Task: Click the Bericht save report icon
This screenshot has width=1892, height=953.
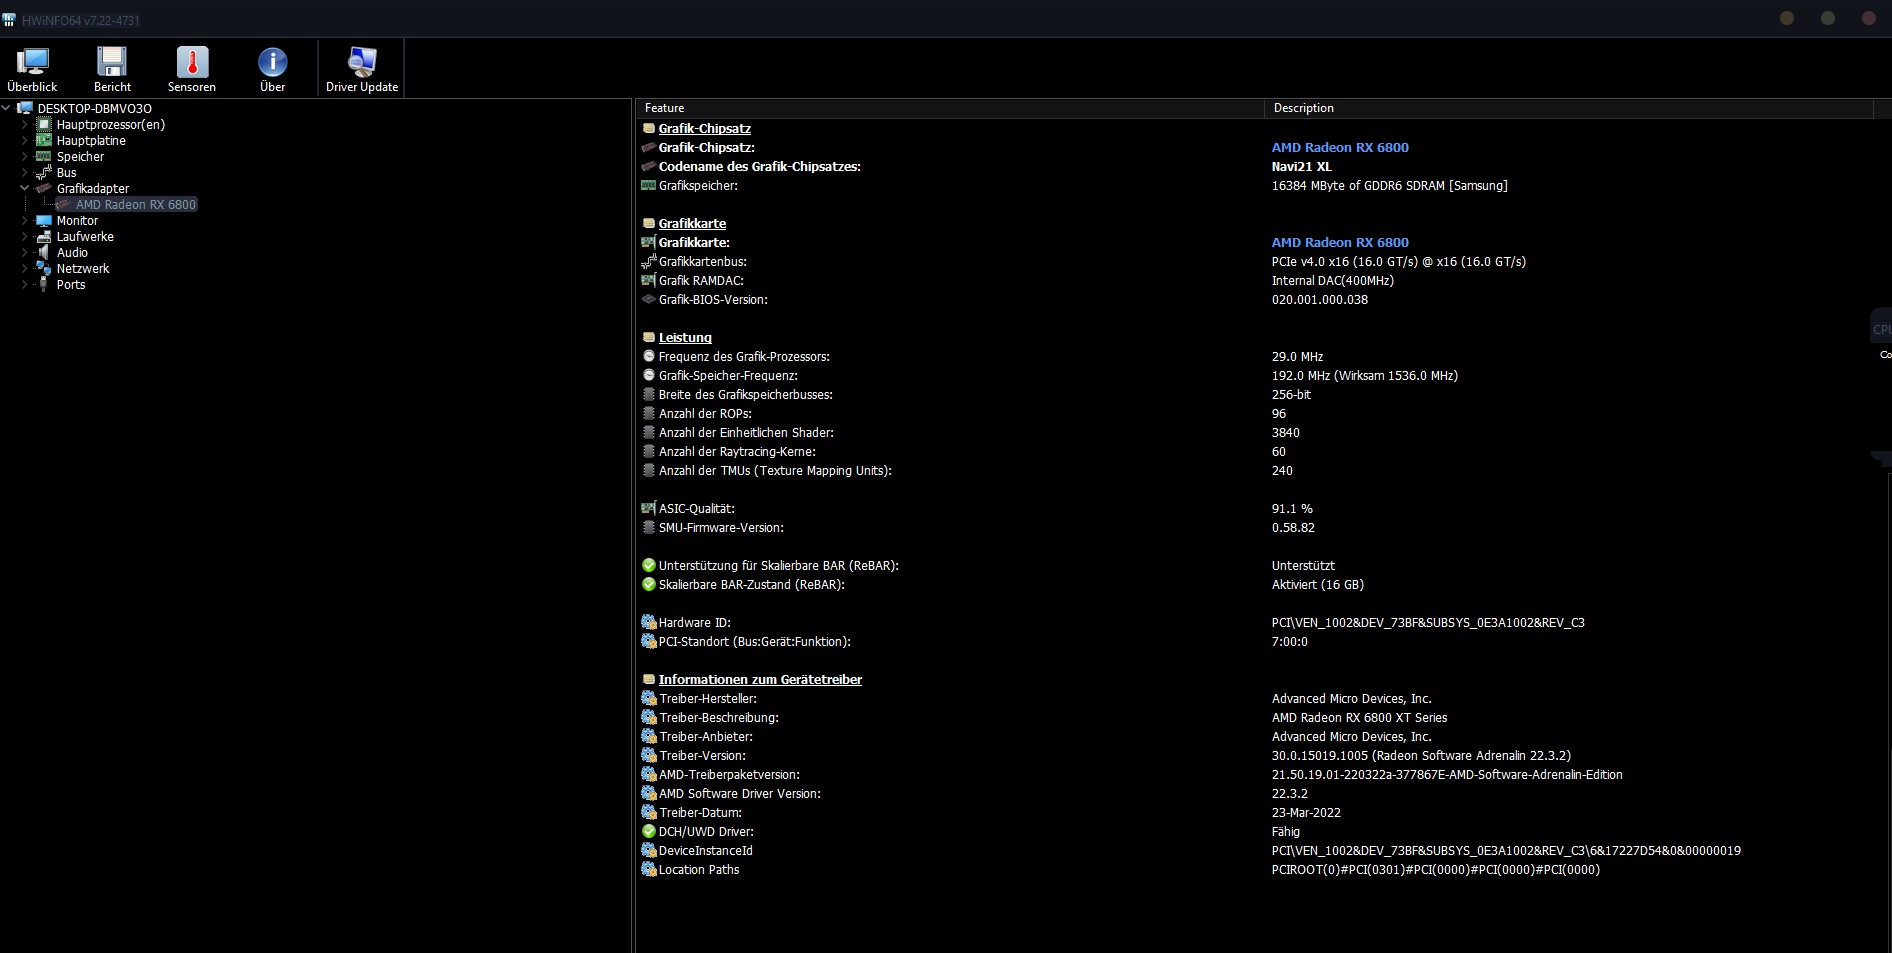Action: point(112,62)
